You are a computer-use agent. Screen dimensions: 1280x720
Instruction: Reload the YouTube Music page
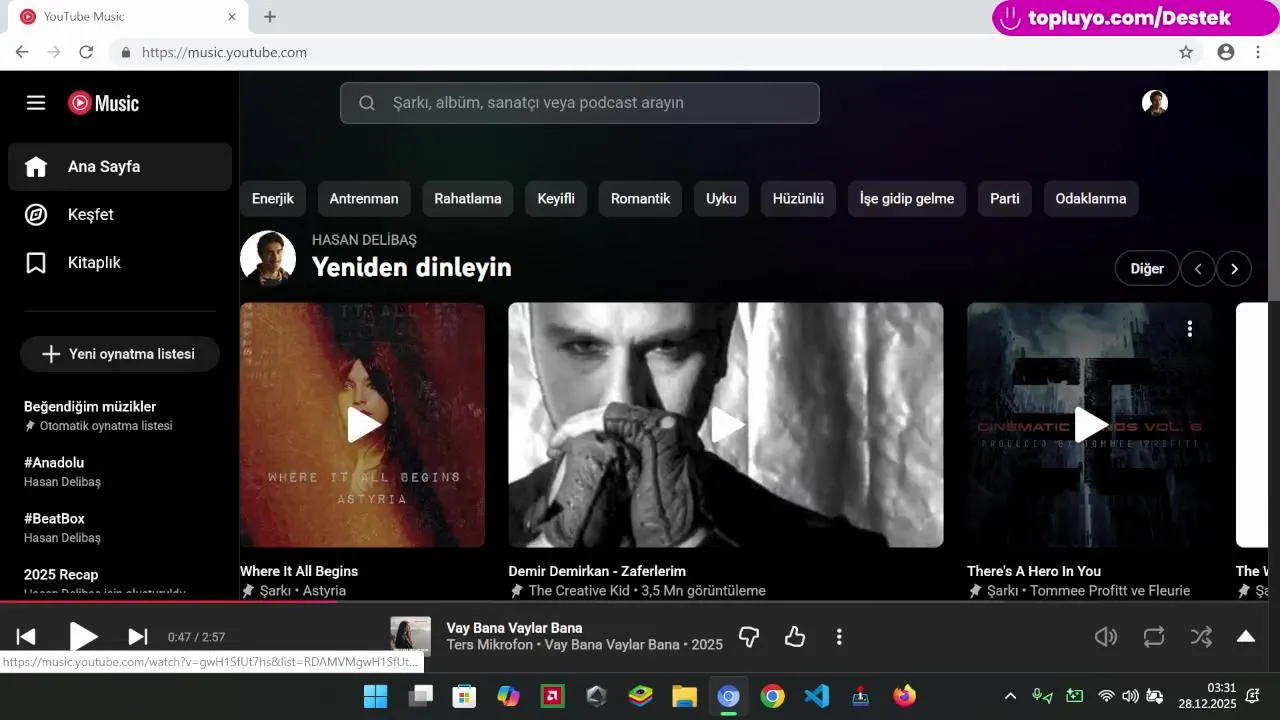pyautogui.click(x=86, y=52)
